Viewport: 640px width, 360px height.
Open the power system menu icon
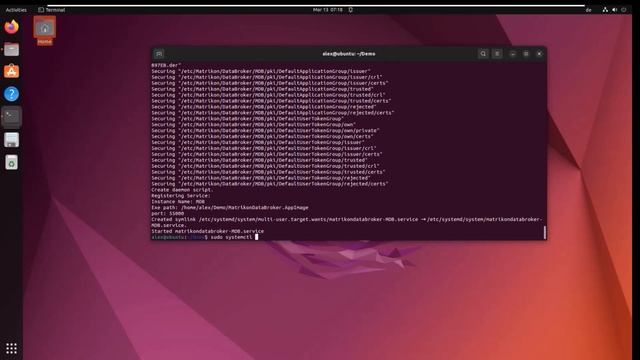pos(624,10)
